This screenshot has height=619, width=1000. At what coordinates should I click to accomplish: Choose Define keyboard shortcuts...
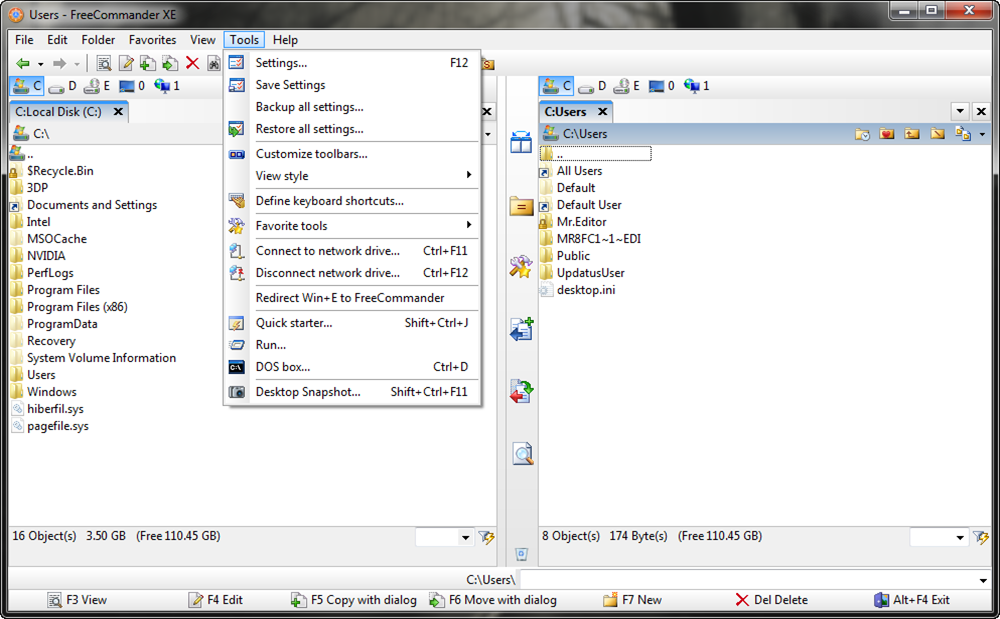click(352, 201)
